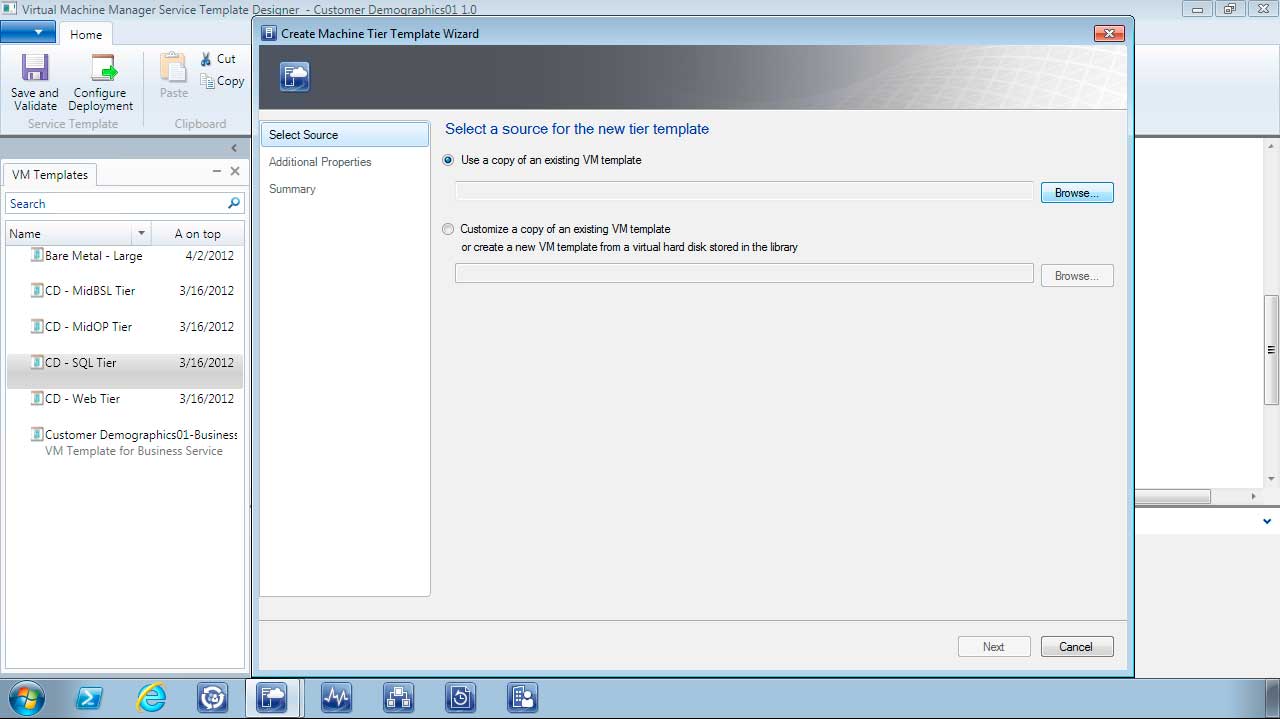Open the fourth taskbar app with circular arrows
The height and width of the screenshot is (719, 1280).
tap(213, 698)
